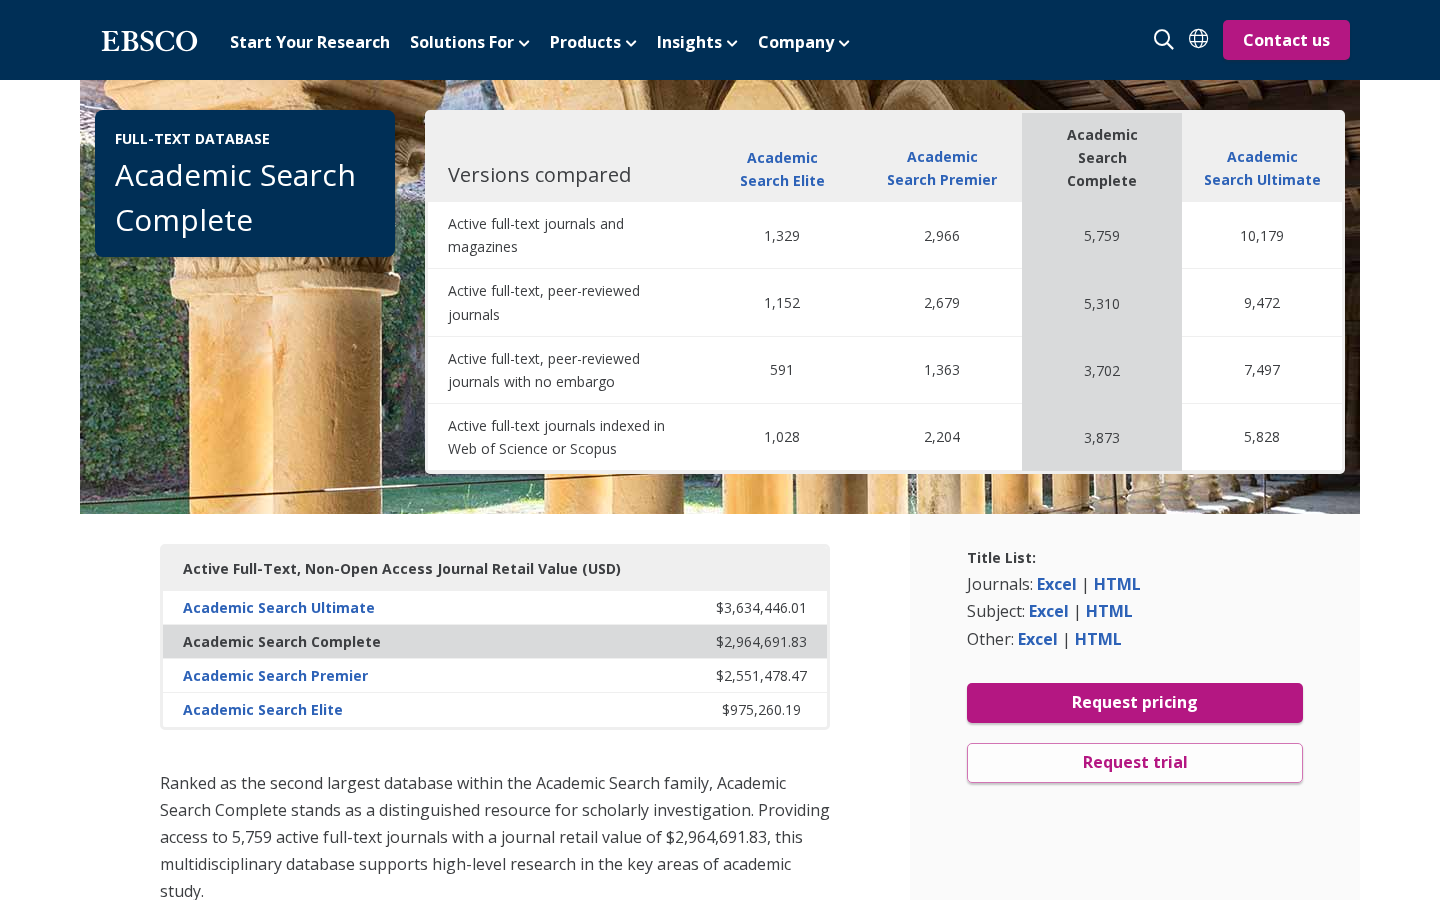Click the Academic Search Complete retail value row label
The width and height of the screenshot is (1440, 900).
pyautogui.click(x=282, y=642)
